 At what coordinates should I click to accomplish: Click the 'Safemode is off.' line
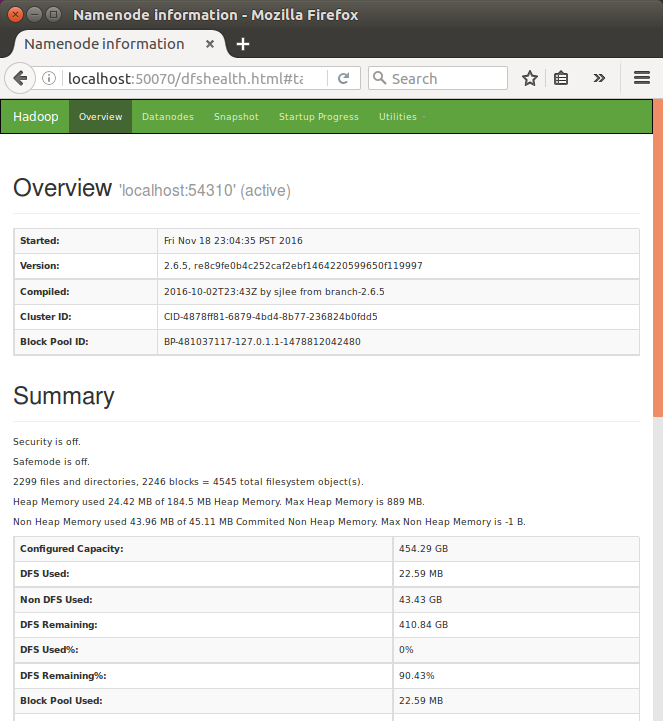tap(51, 461)
